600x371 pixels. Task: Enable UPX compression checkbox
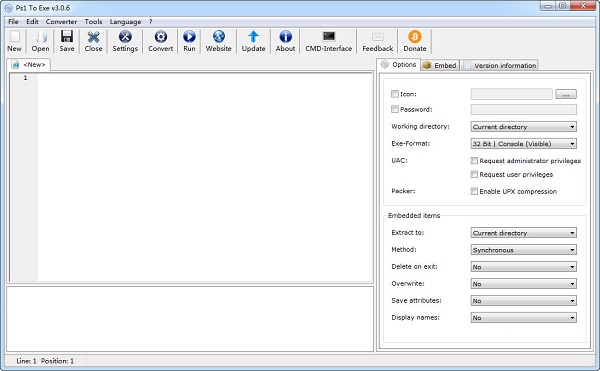pyautogui.click(x=474, y=191)
